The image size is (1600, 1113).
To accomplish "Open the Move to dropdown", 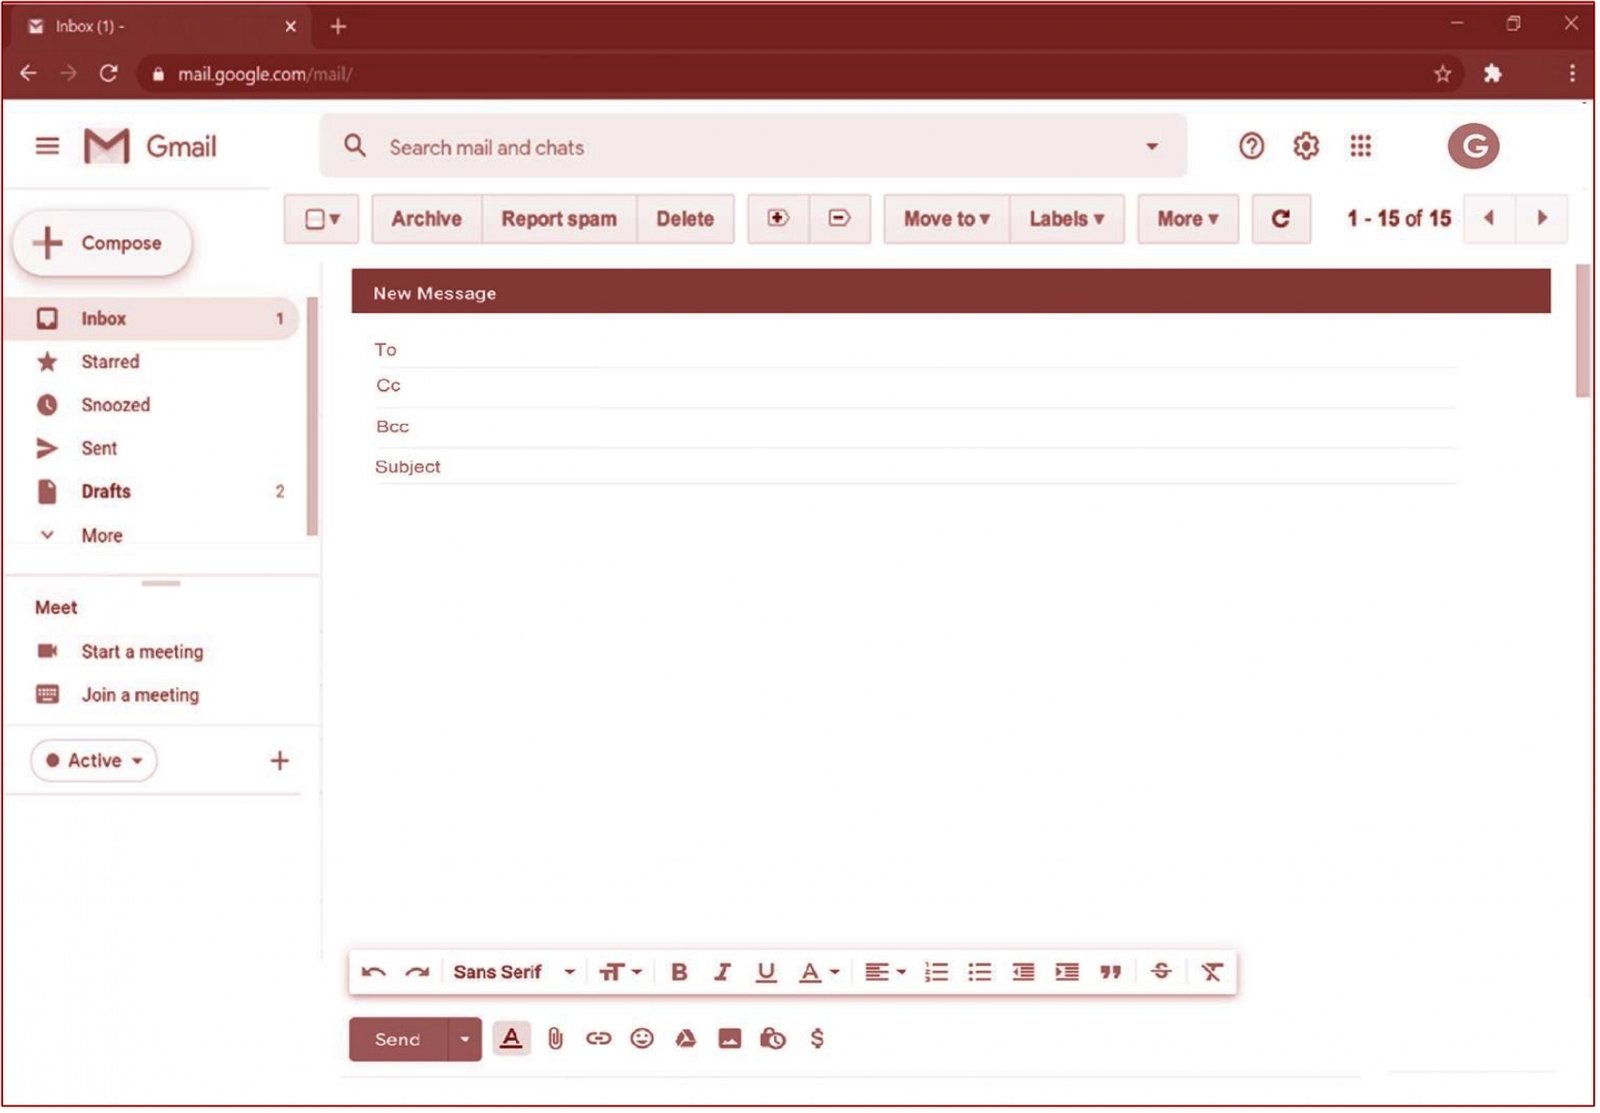I will click(x=946, y=219).
